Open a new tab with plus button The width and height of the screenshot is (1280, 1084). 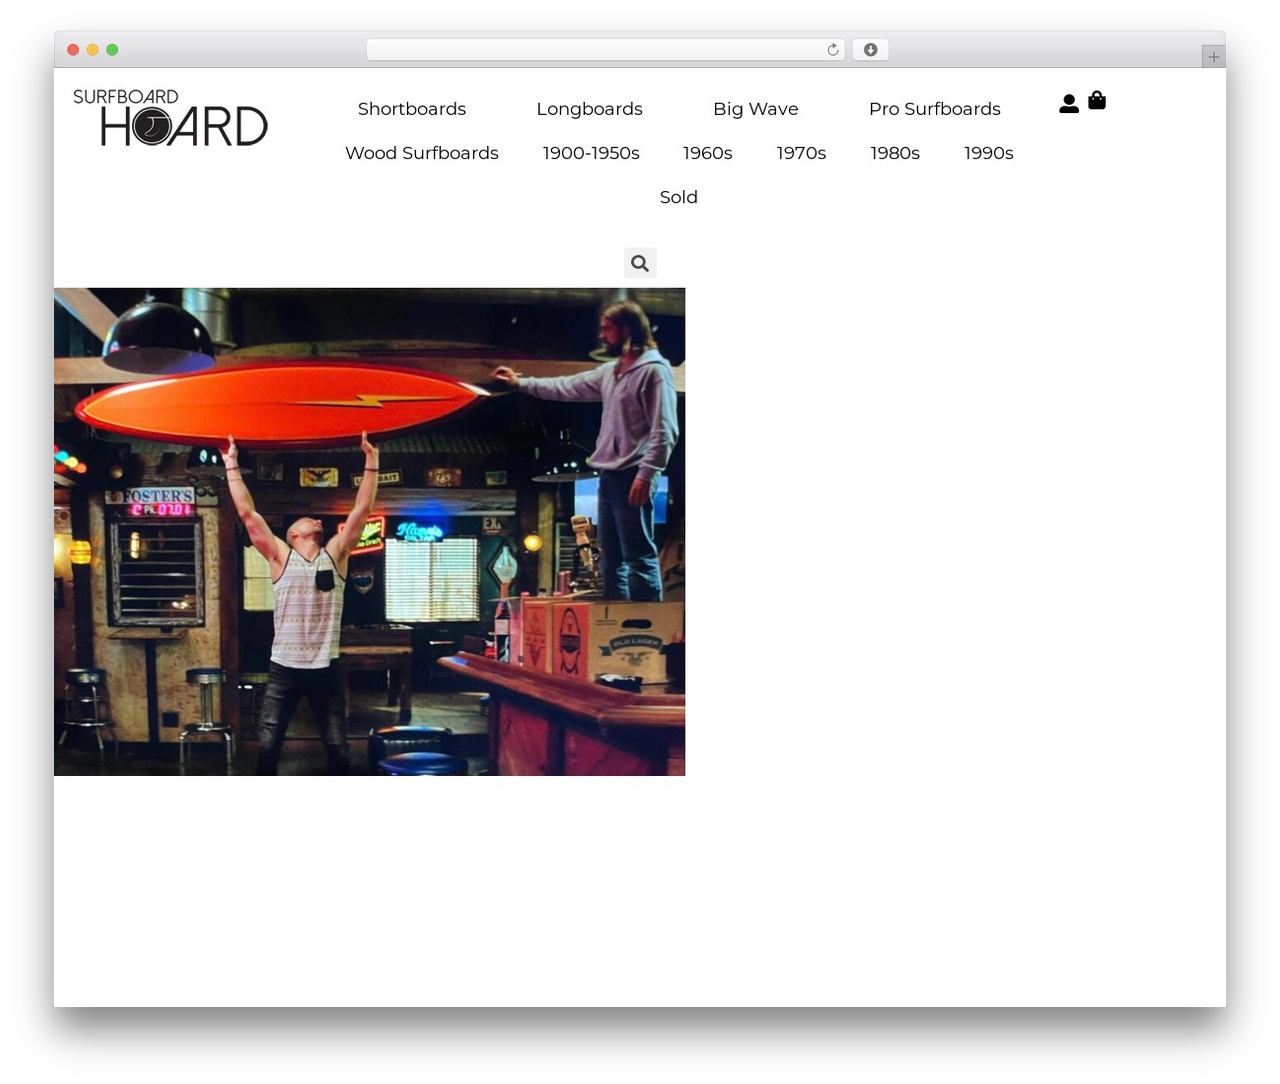click(x=1213, y=57)
